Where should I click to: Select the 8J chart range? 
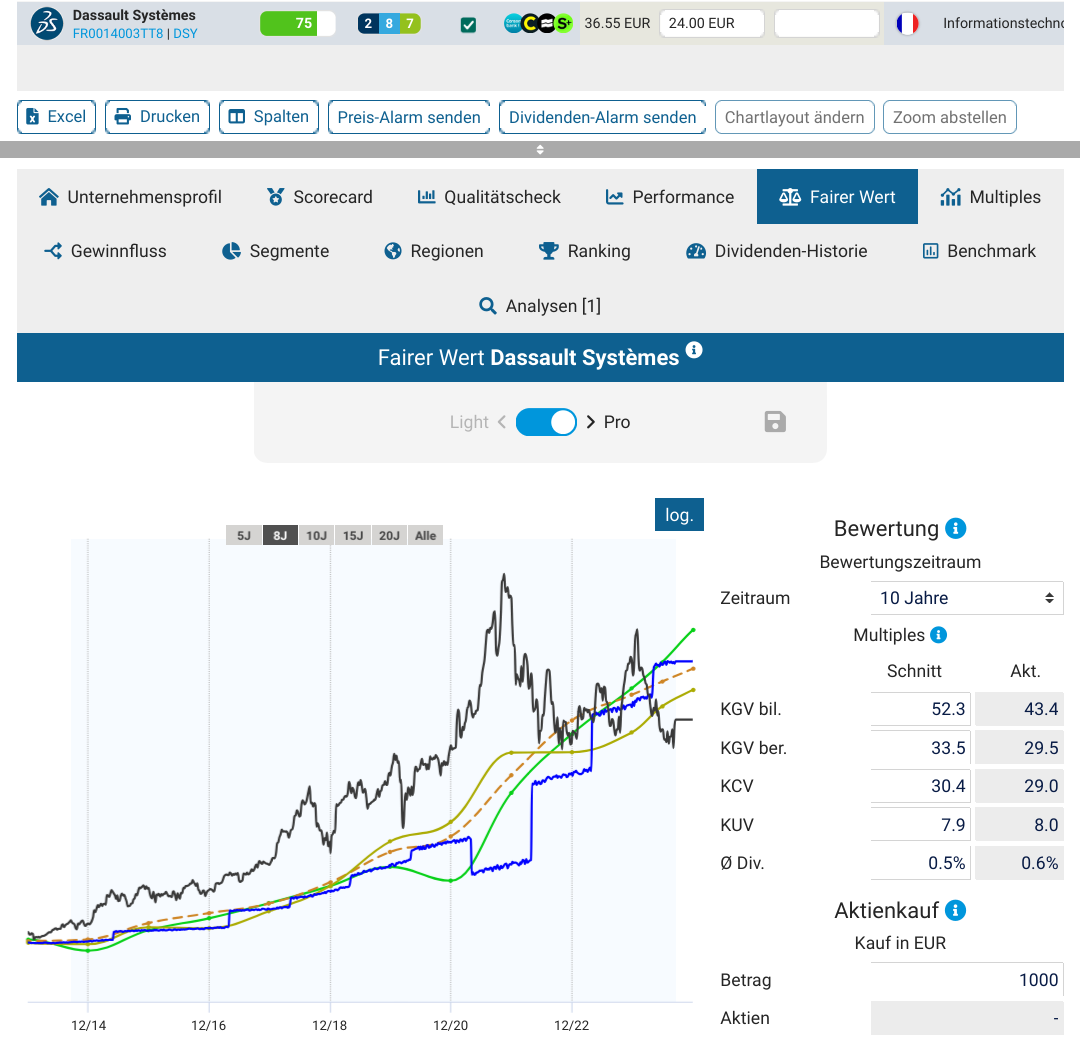280,535
